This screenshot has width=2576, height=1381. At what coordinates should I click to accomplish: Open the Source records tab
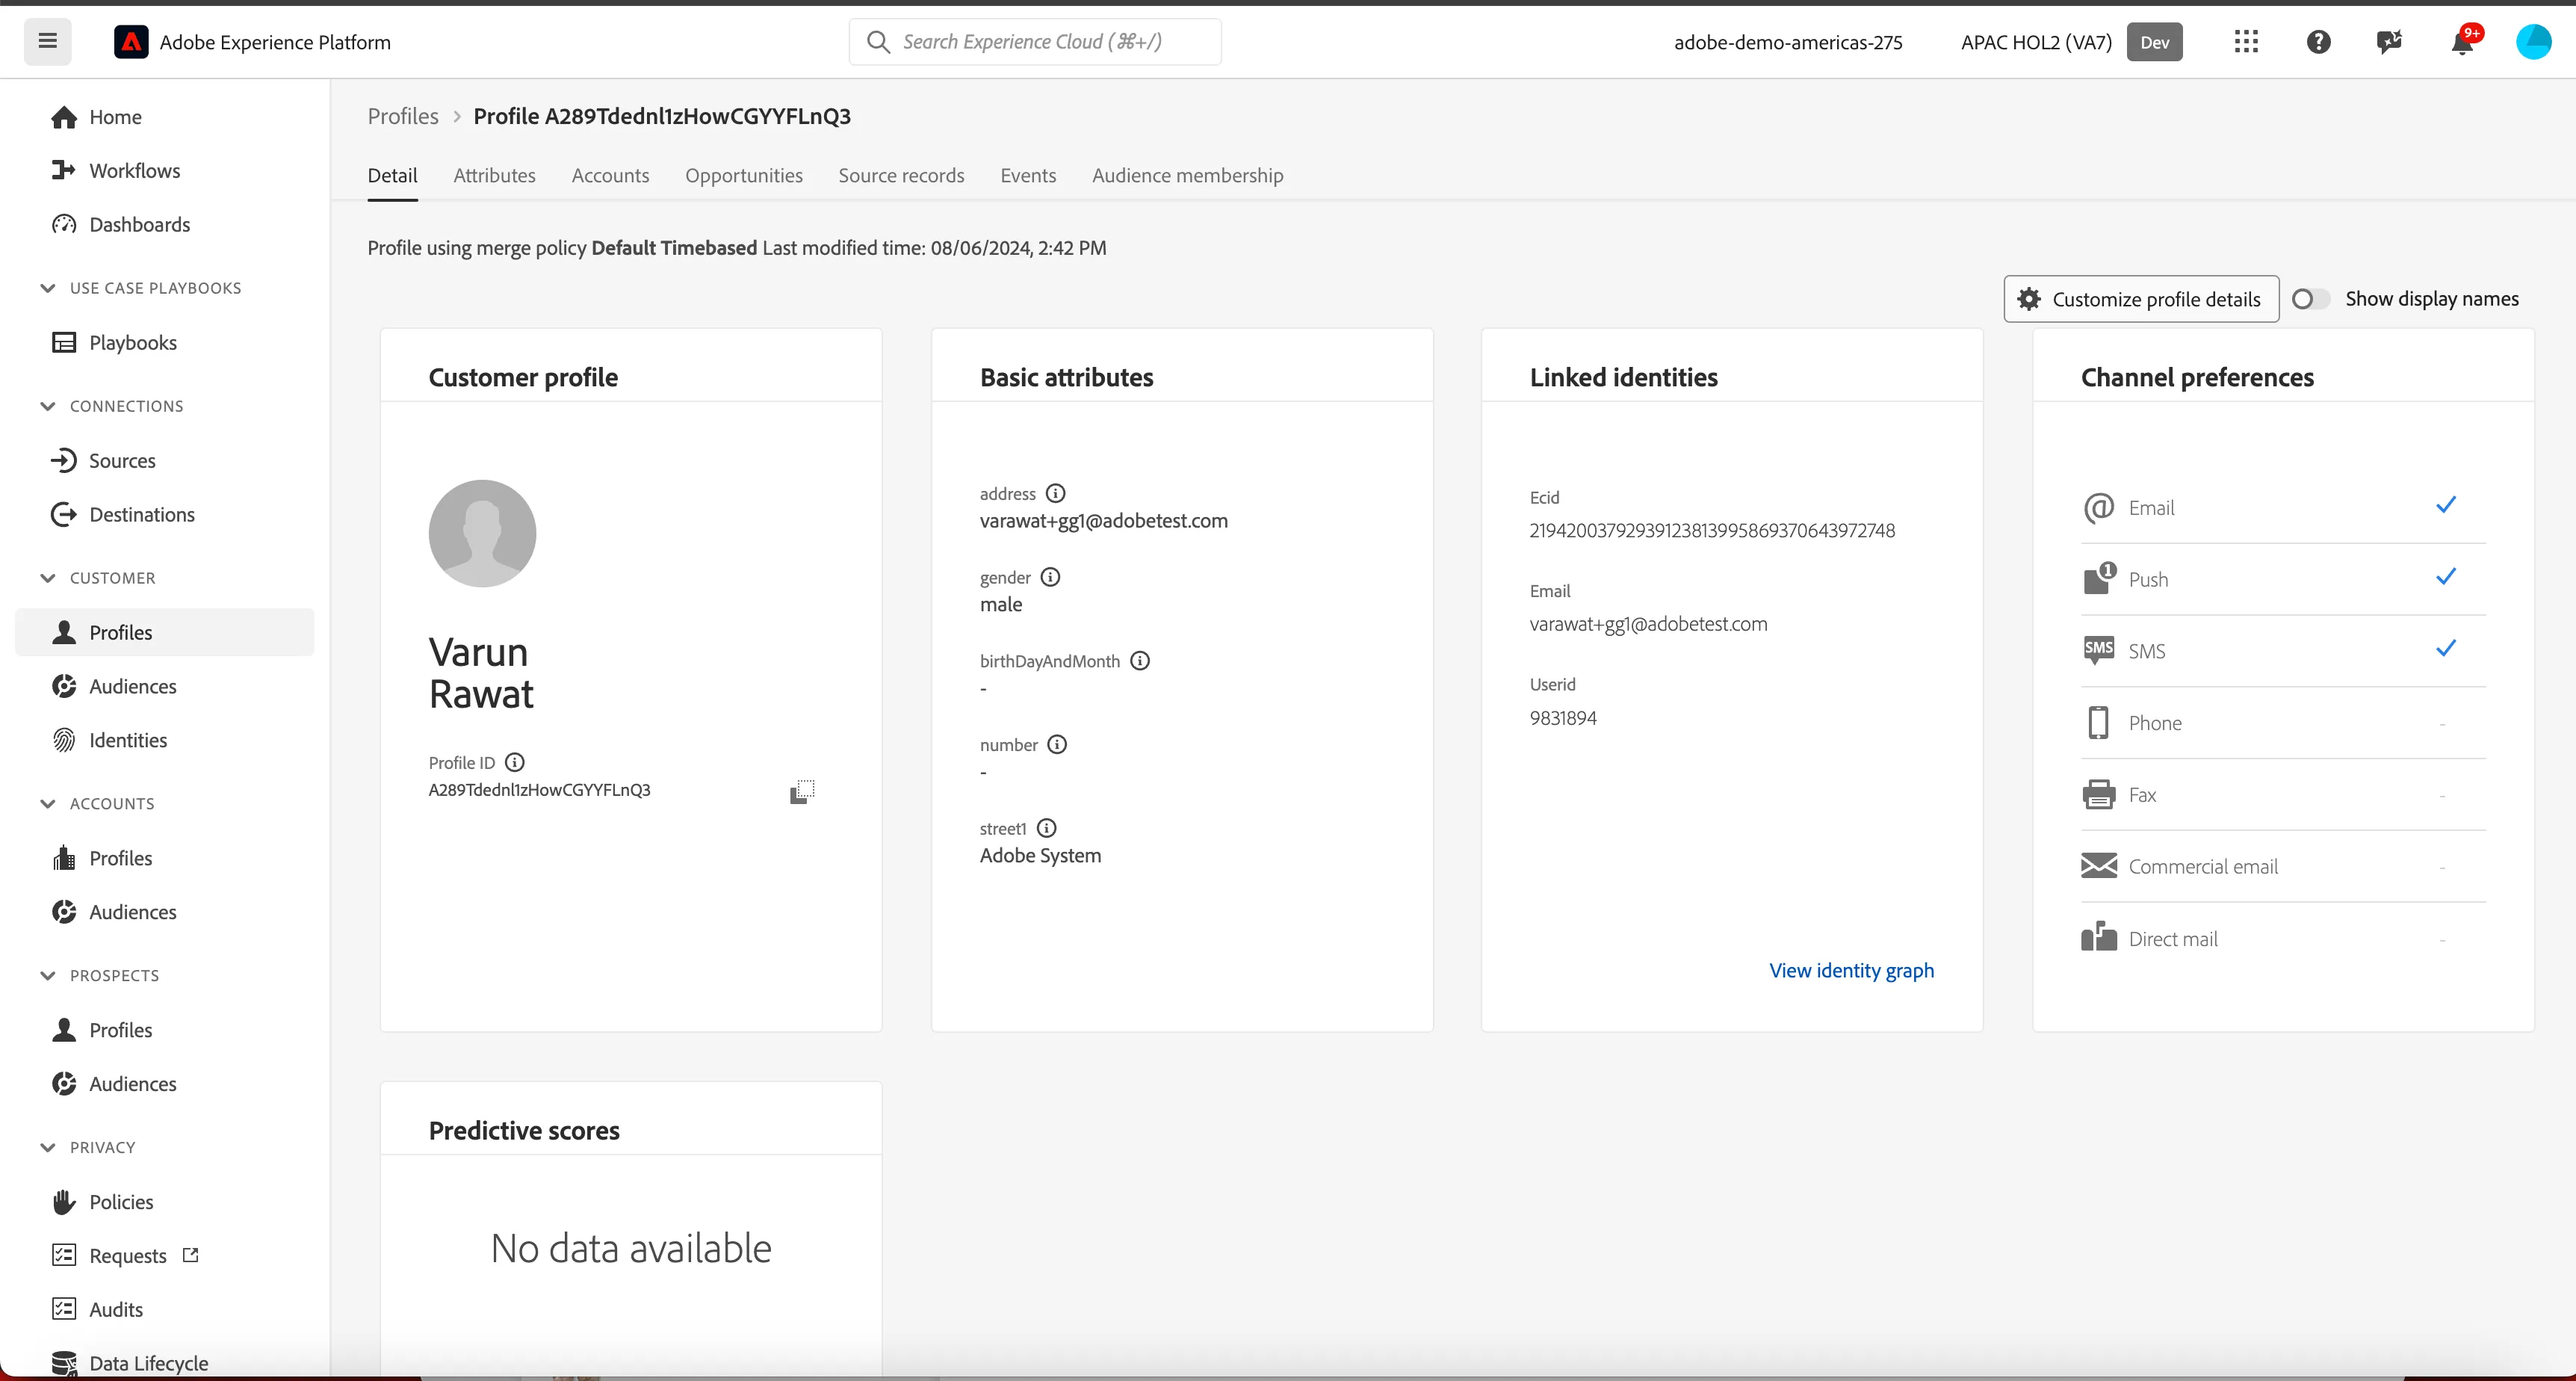(x=901, y=175)
